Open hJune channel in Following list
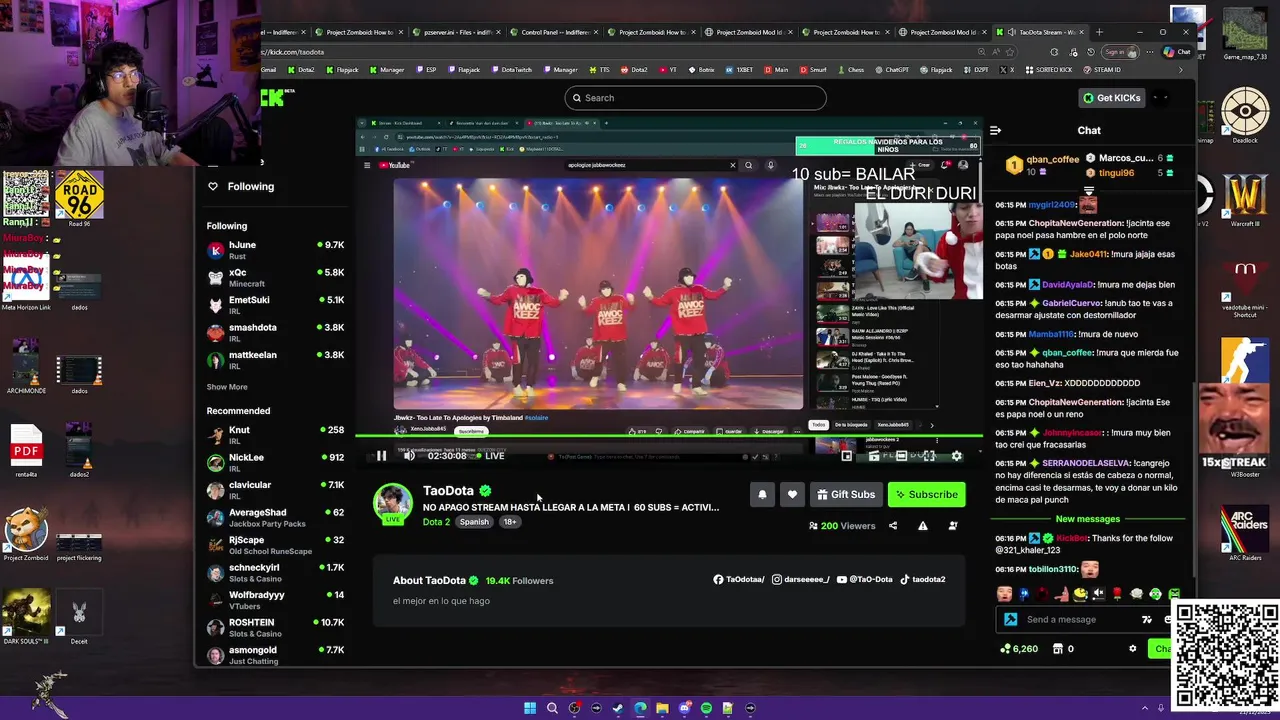The height and width of the screenshot is (720, 1280). tap(275, 250)
